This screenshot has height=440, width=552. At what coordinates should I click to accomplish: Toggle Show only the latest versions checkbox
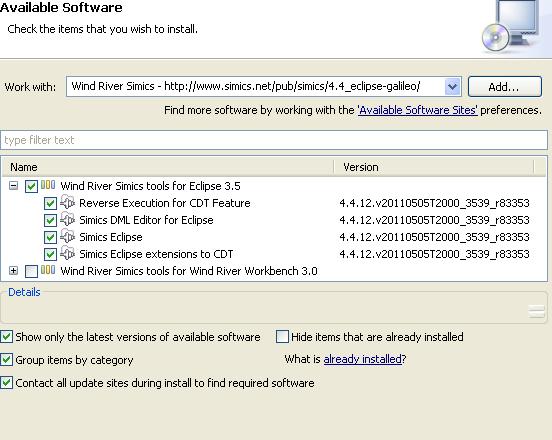point(6,337)
